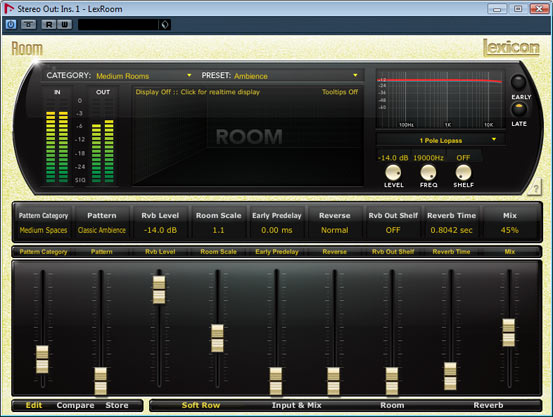Enable Read automation (R) button
The image size is (553, 417).
point(49,25)
